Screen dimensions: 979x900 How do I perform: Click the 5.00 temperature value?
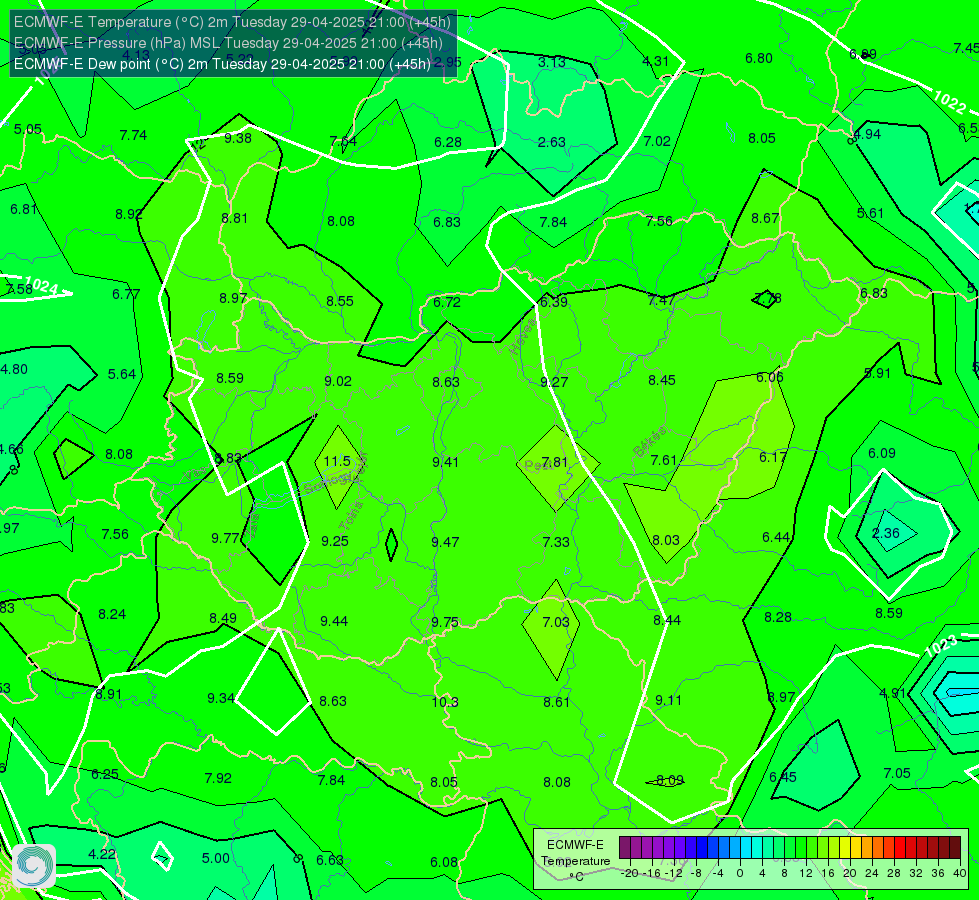pyautogui.click(x=216, y=858)
